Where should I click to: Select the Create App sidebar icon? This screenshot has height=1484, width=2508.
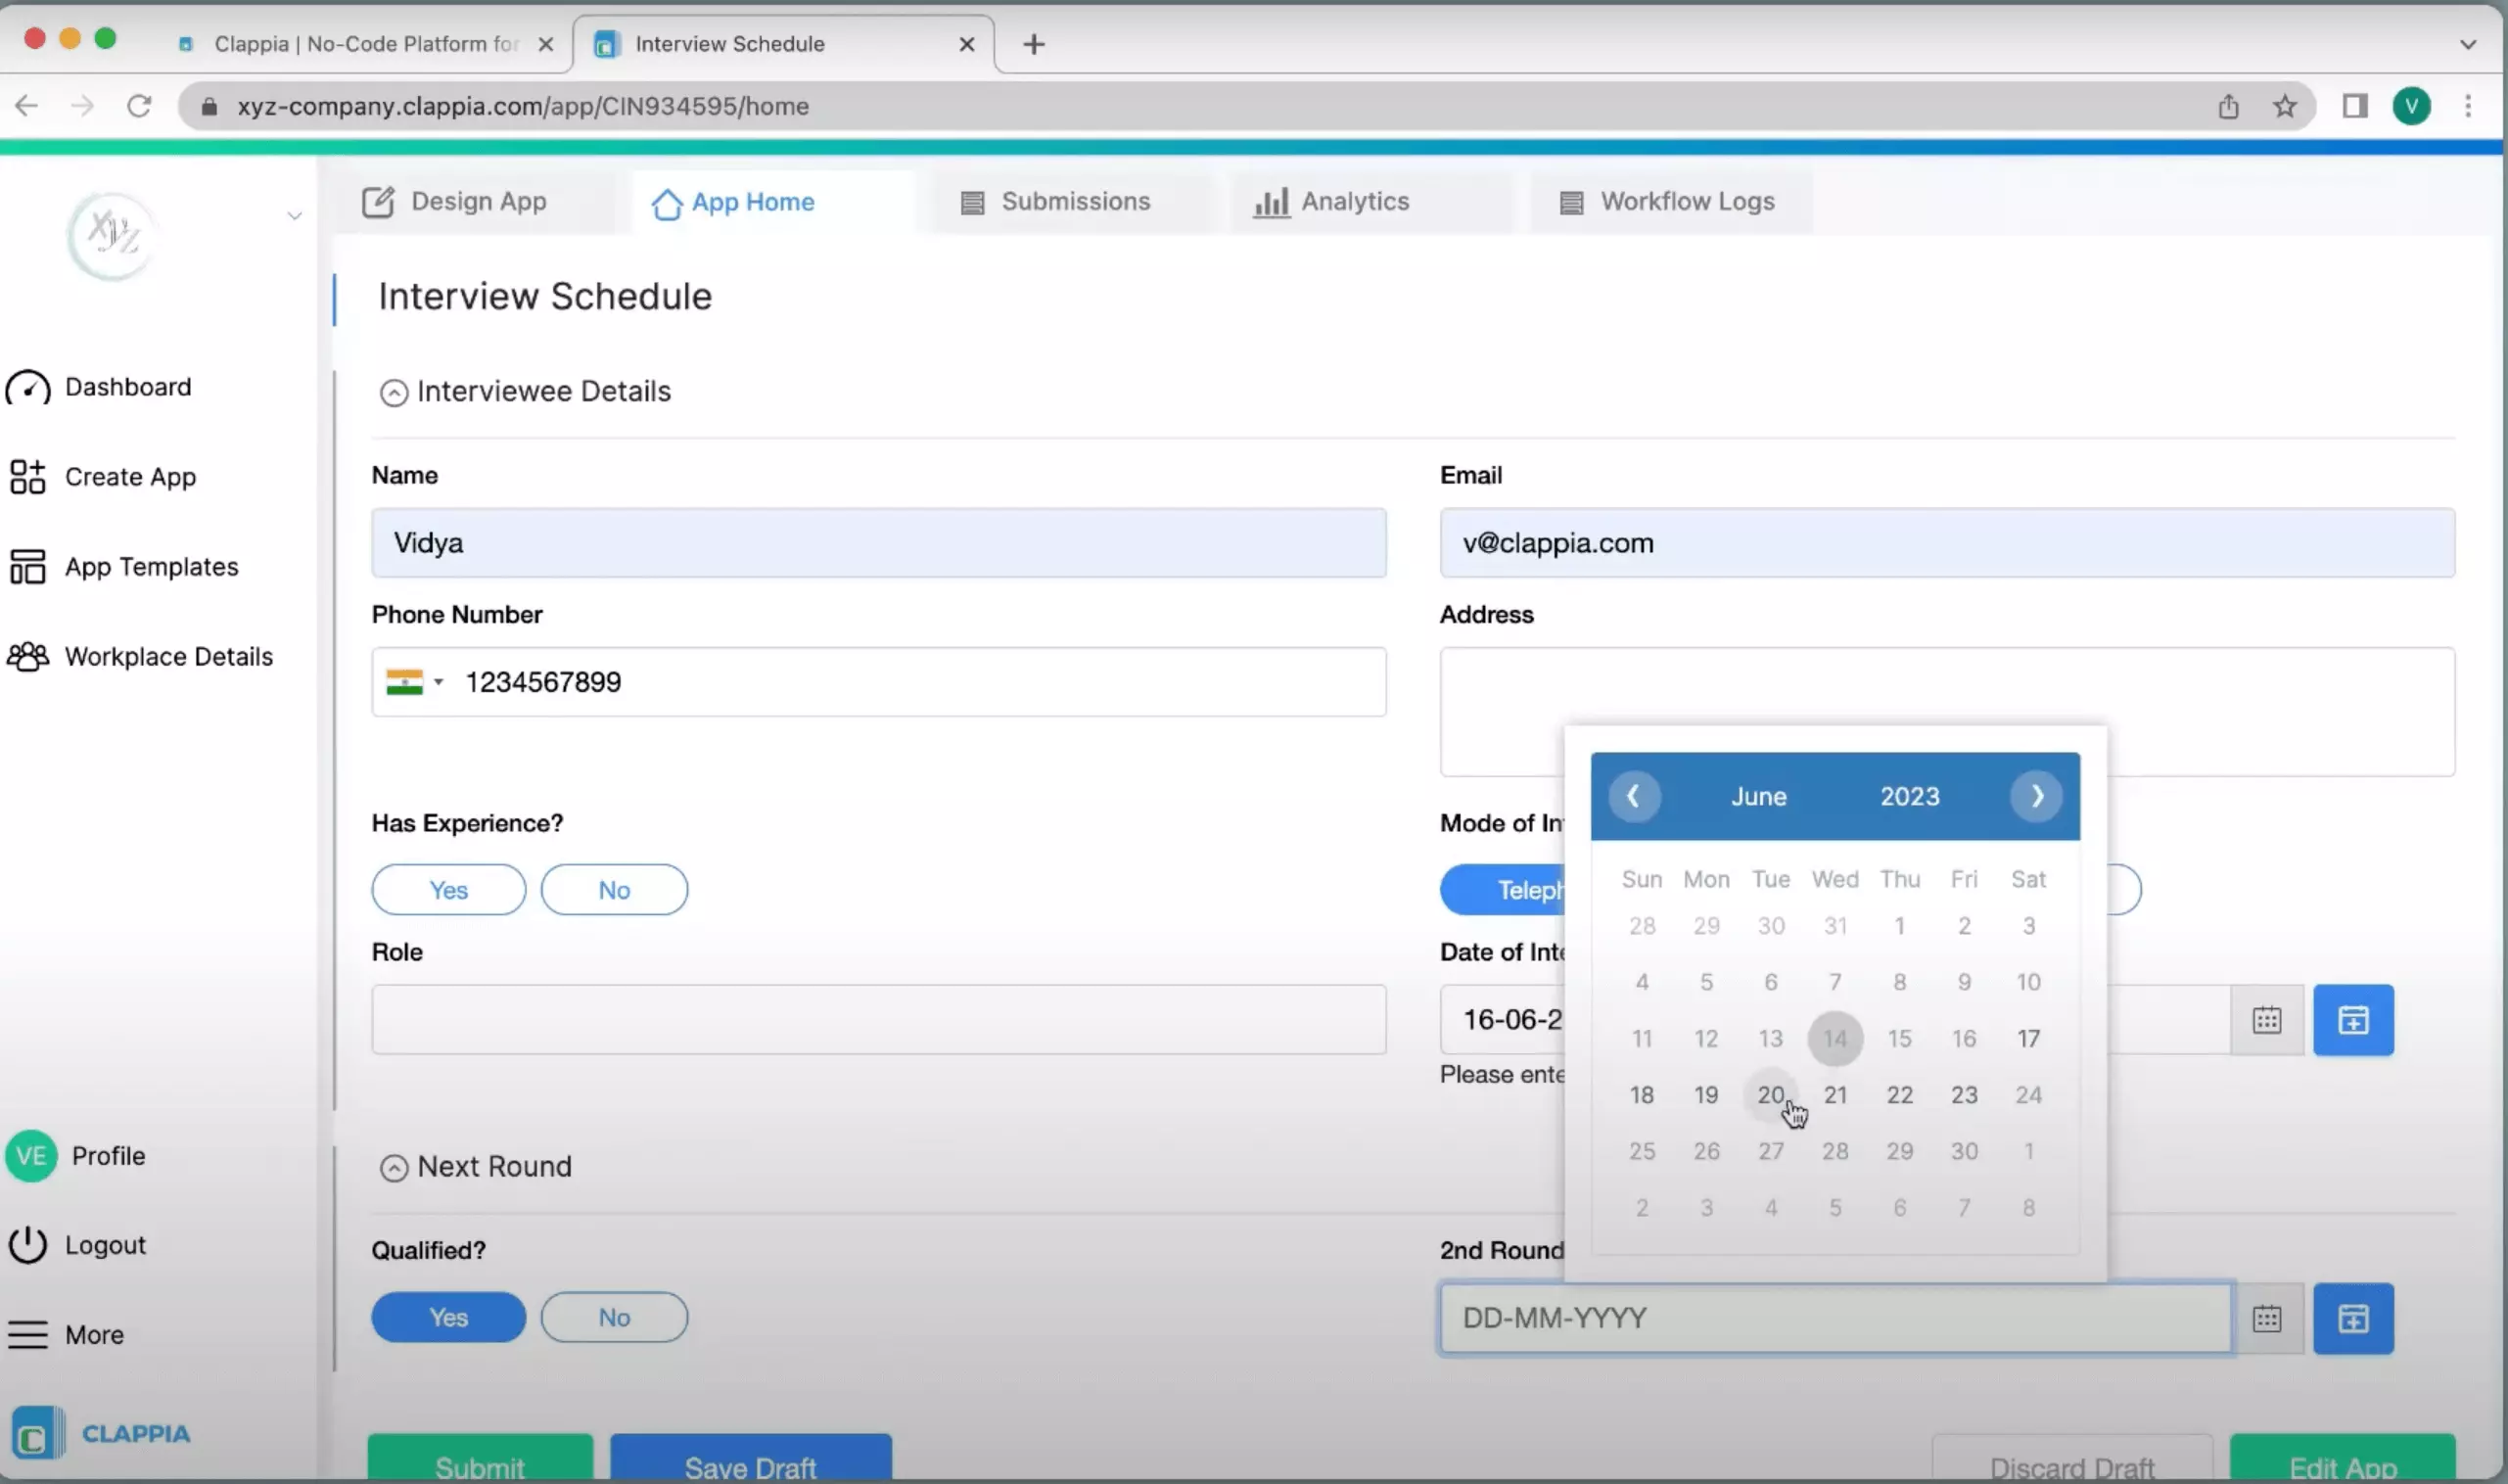click(x=27, y=477)
